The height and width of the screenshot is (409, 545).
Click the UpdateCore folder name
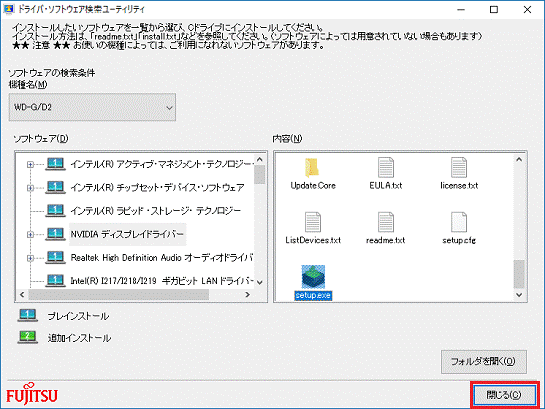[313, 186]
